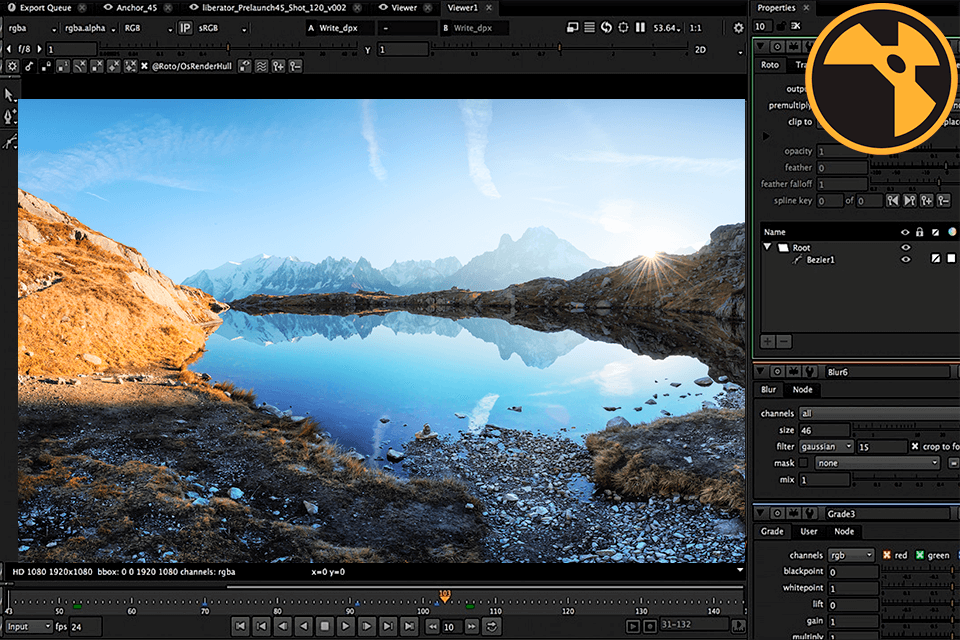The width and height of the screenshot is (960, 640).
Task: Jump to the last frame
Action: coord(409,626)
